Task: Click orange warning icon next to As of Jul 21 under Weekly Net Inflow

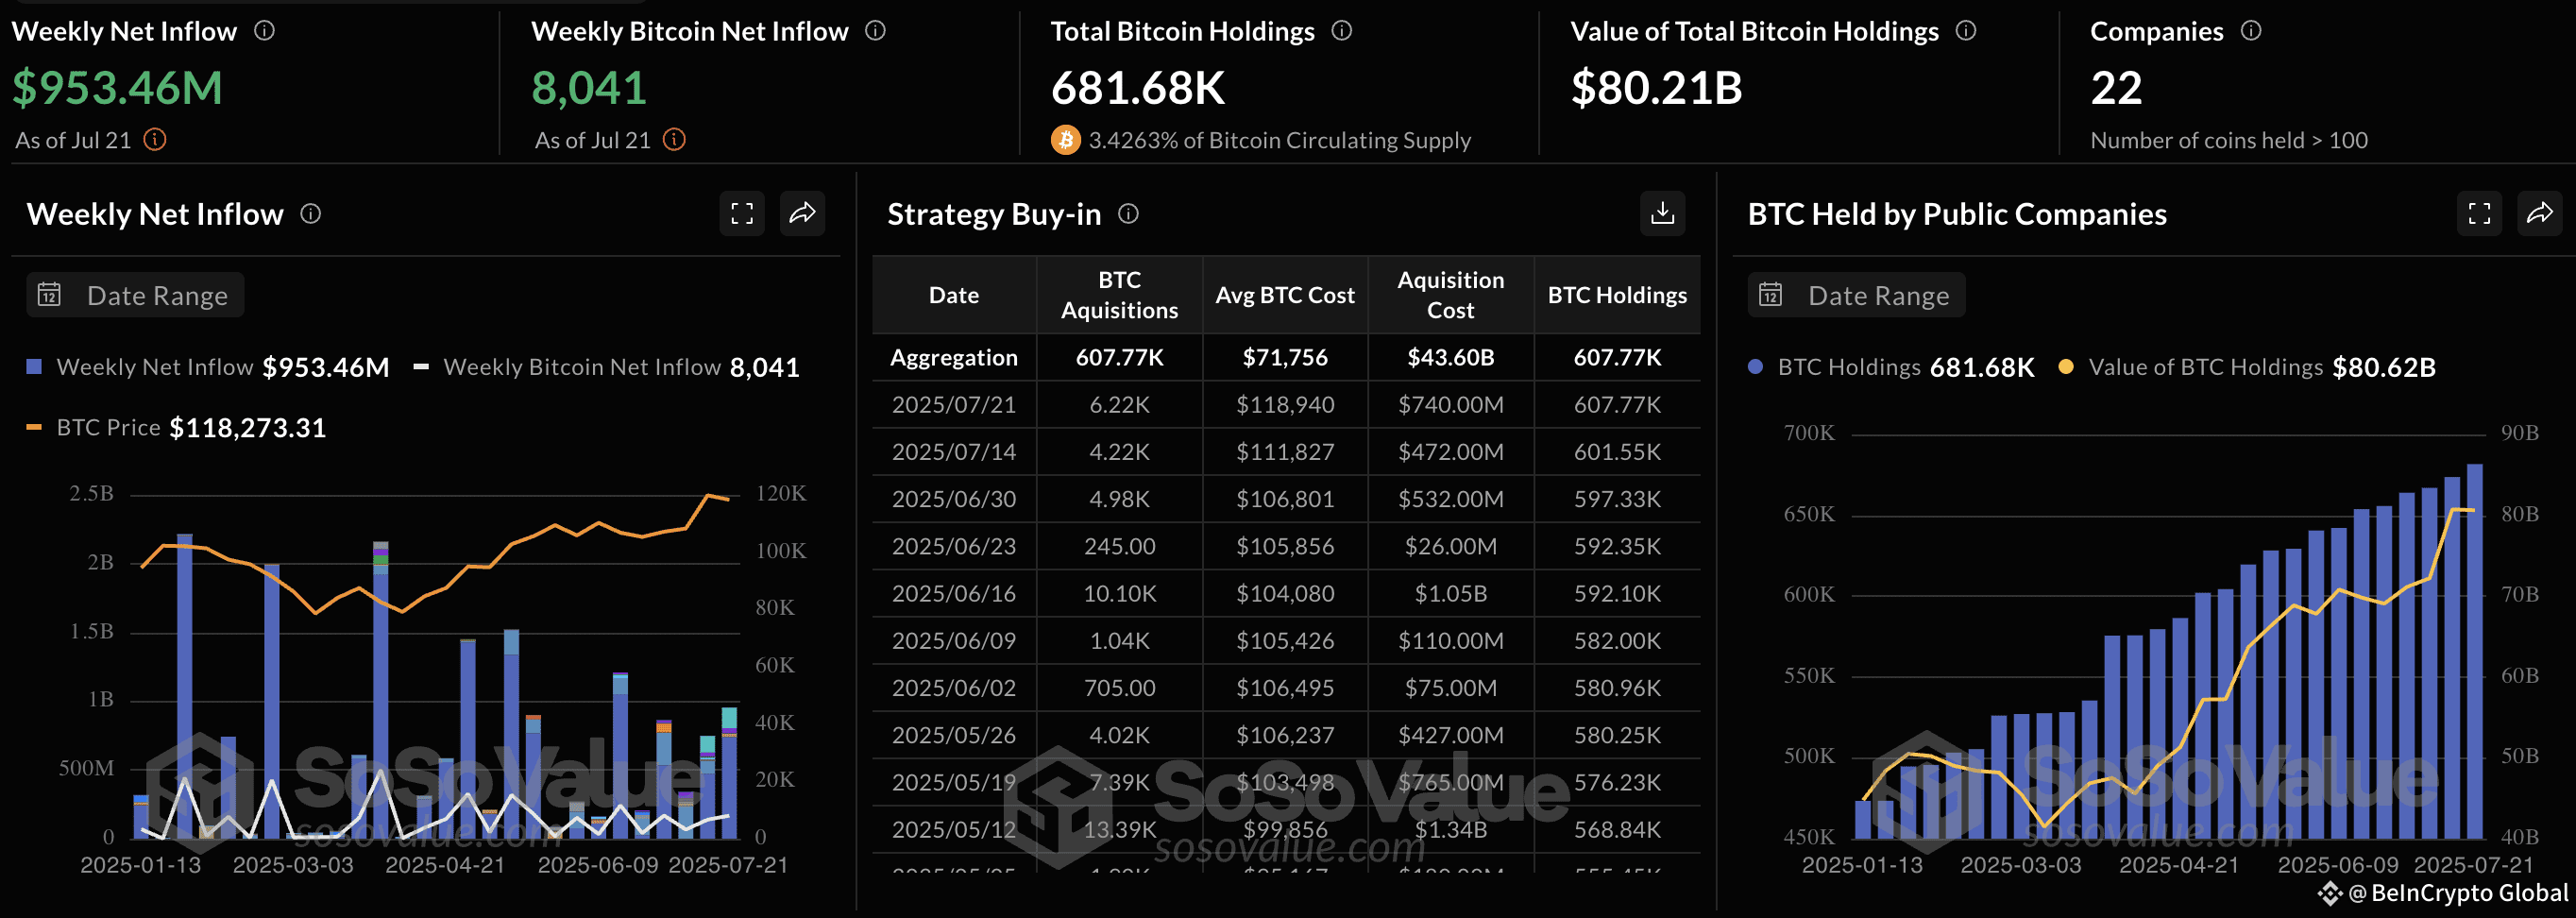Action: 155,139
